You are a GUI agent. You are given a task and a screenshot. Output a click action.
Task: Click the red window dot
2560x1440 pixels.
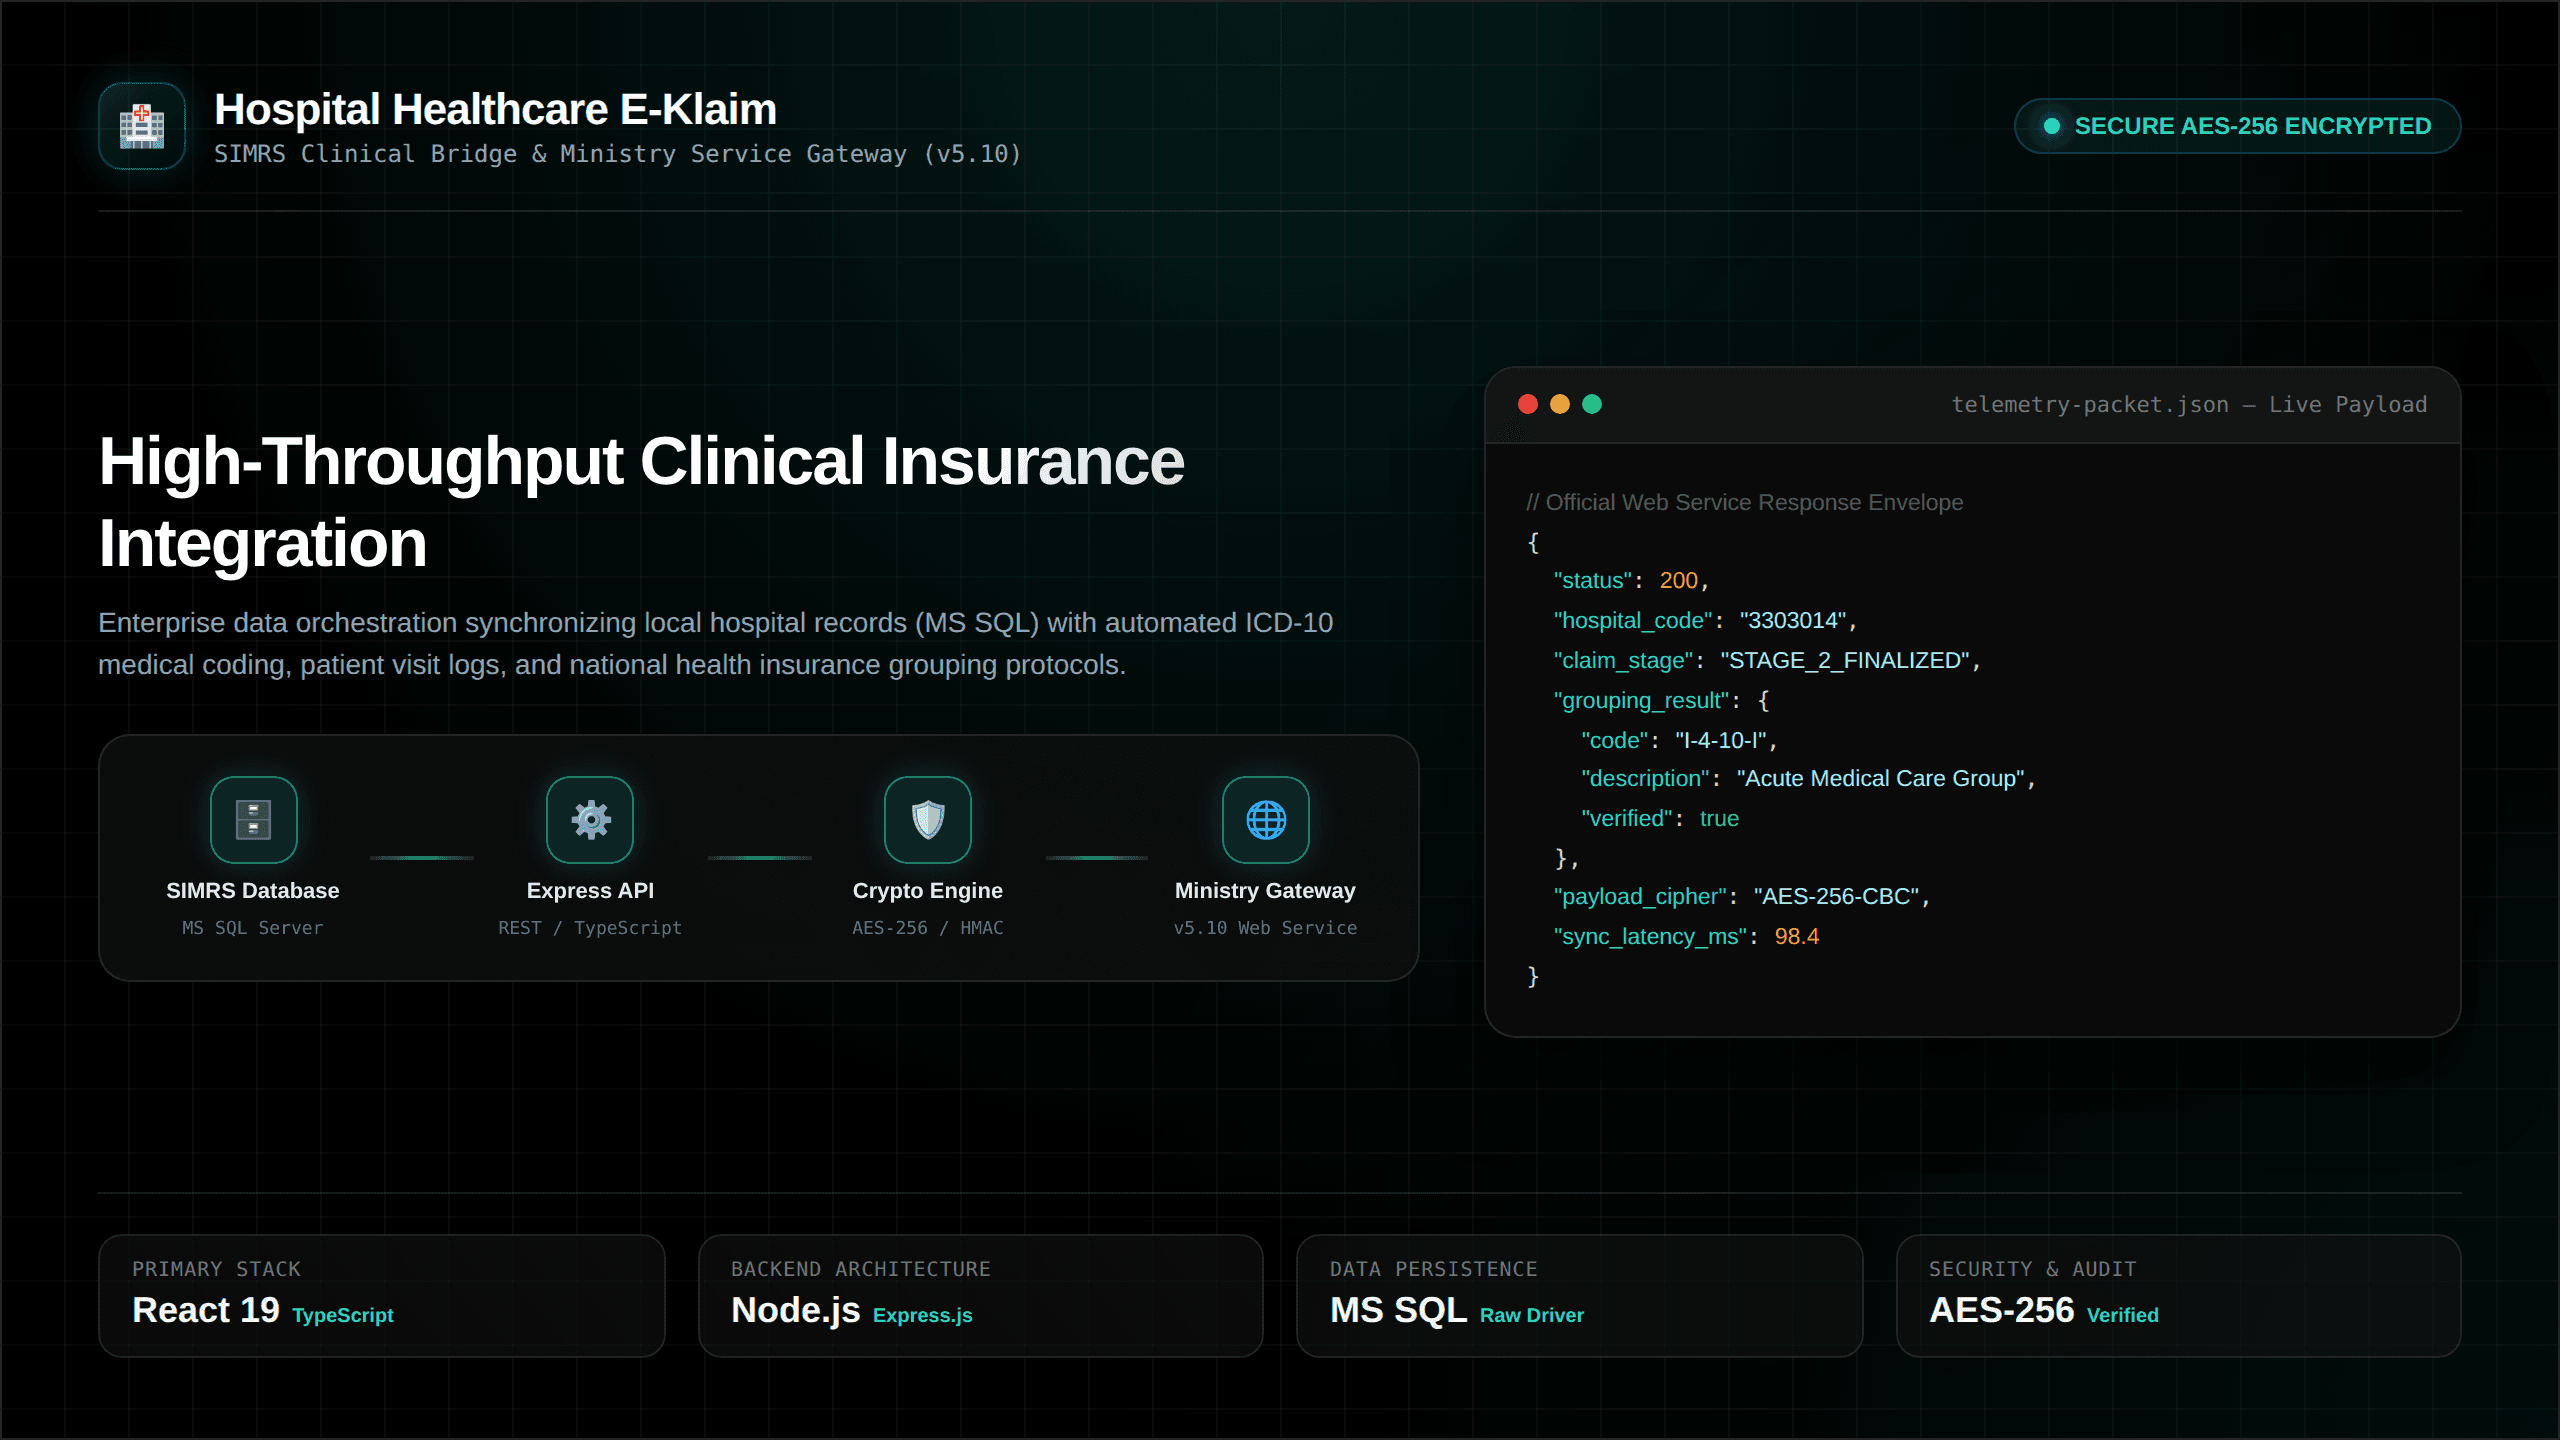point(1528,404)
